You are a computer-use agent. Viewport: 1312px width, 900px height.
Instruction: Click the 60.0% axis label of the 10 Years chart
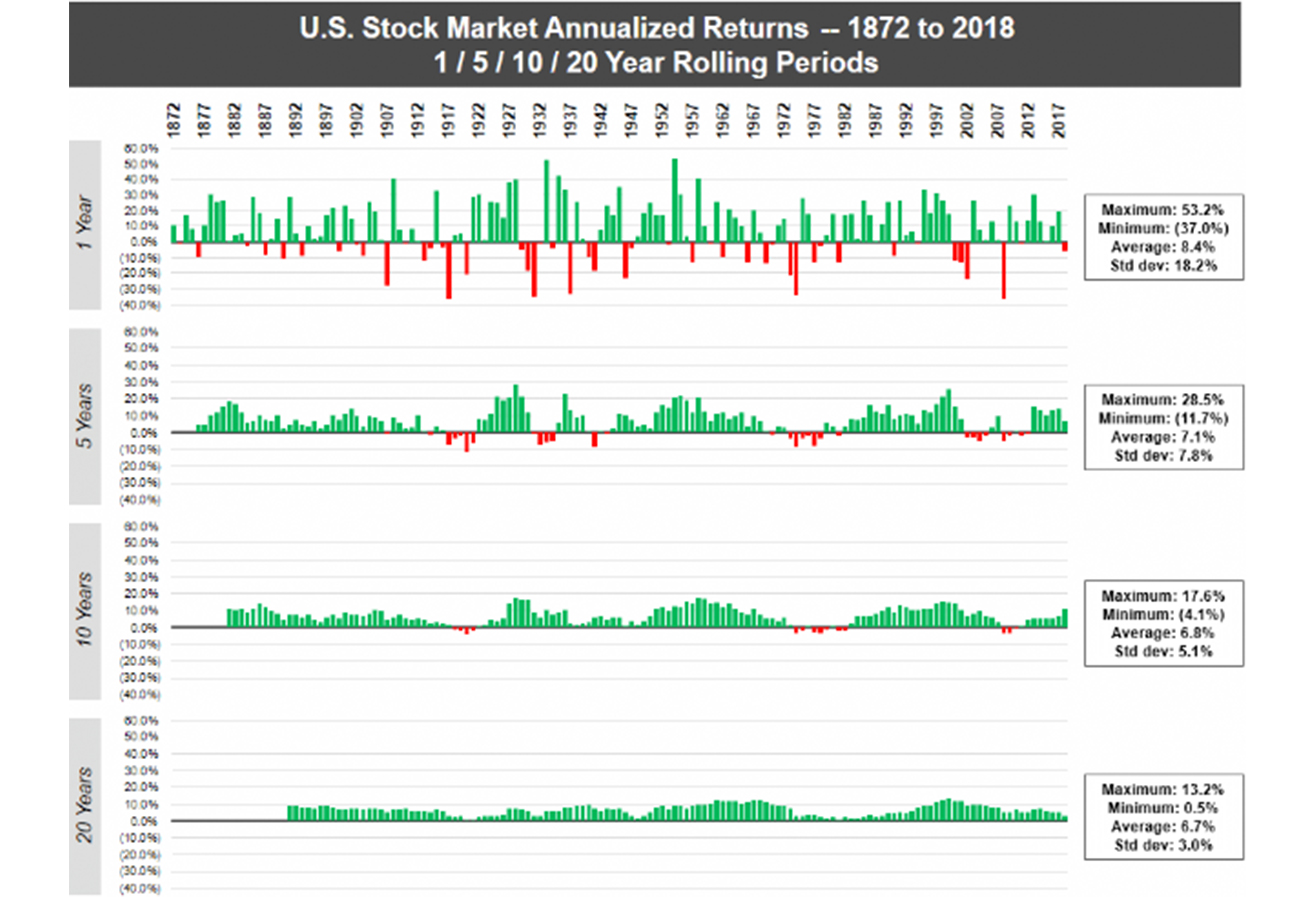[139, 526]
